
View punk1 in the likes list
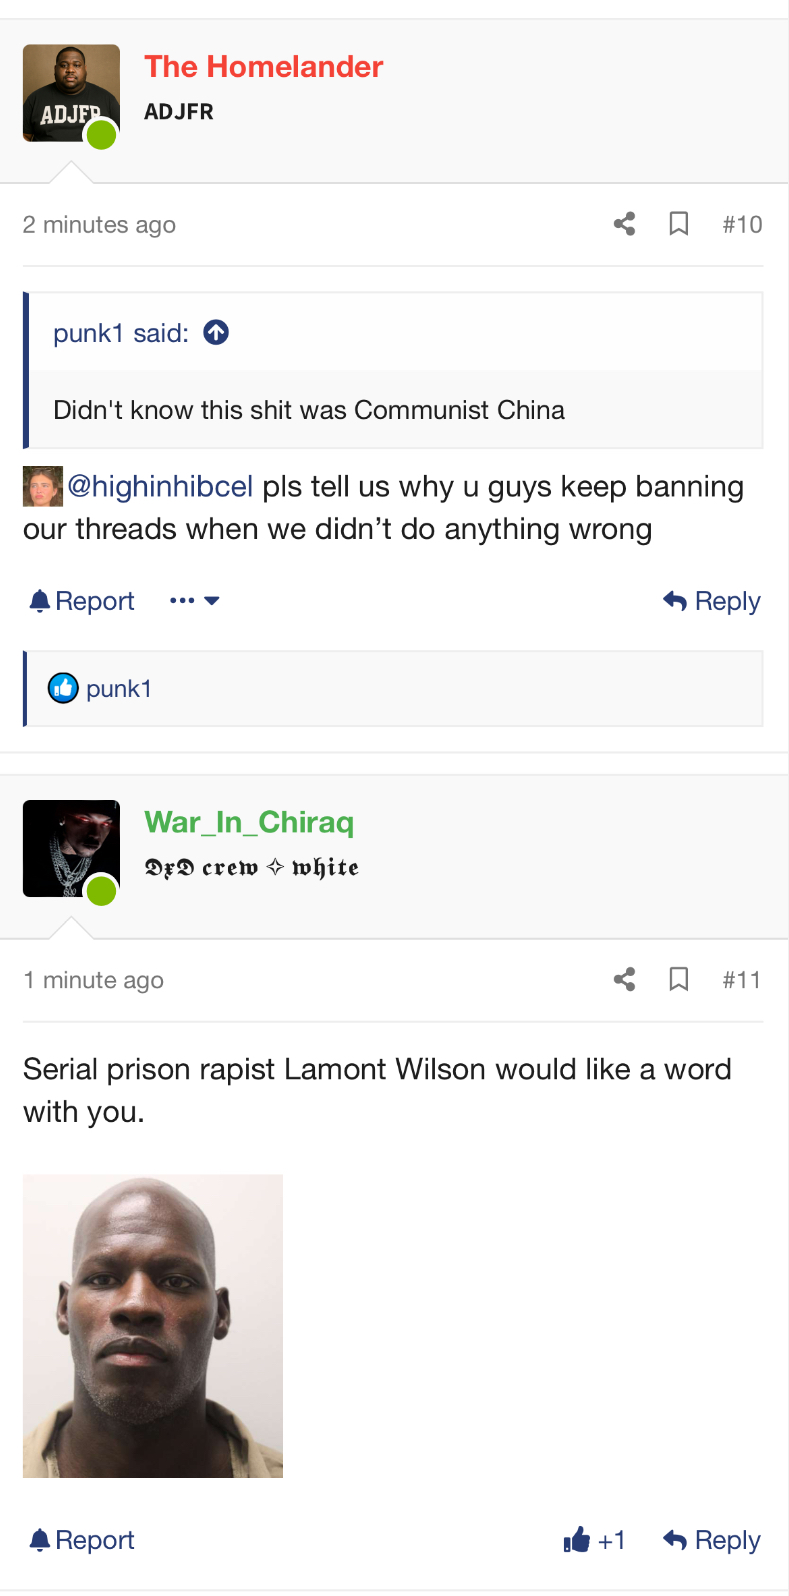(119, 689)
